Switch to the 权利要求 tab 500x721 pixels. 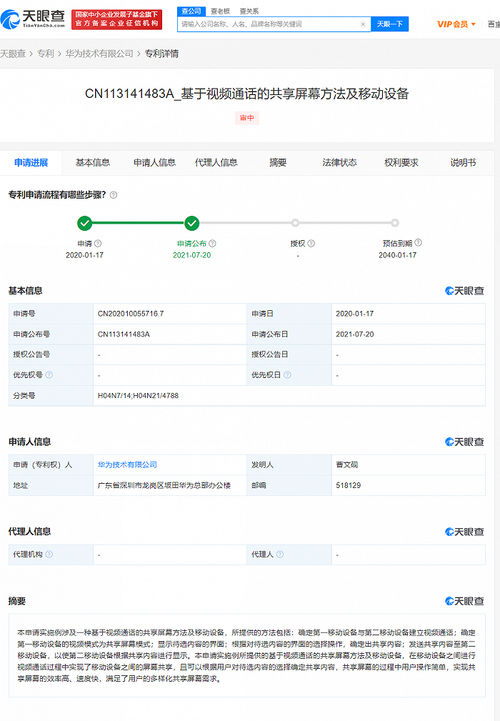[401, 162]
